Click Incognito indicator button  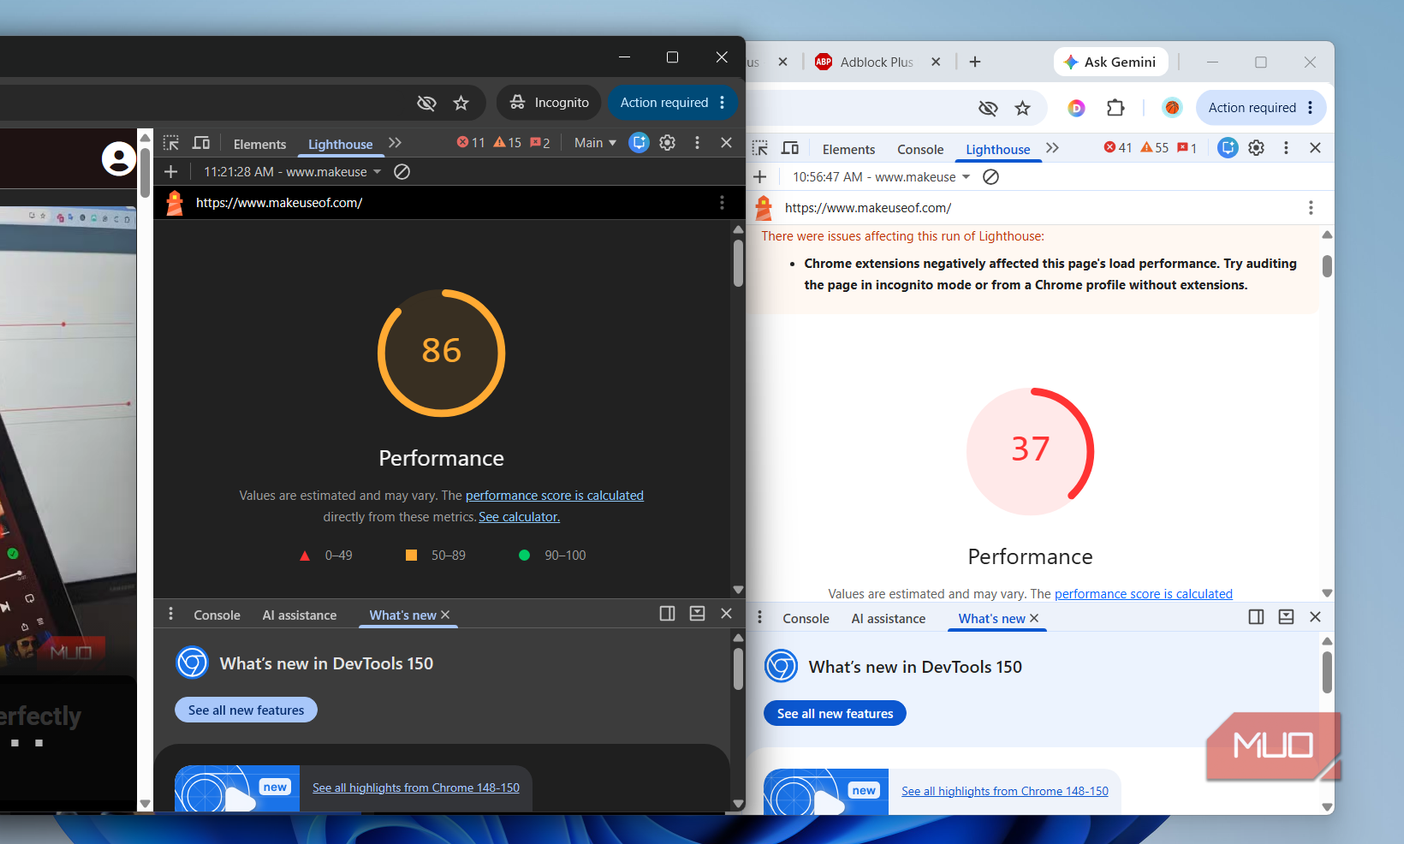click(x=549, y=102)
